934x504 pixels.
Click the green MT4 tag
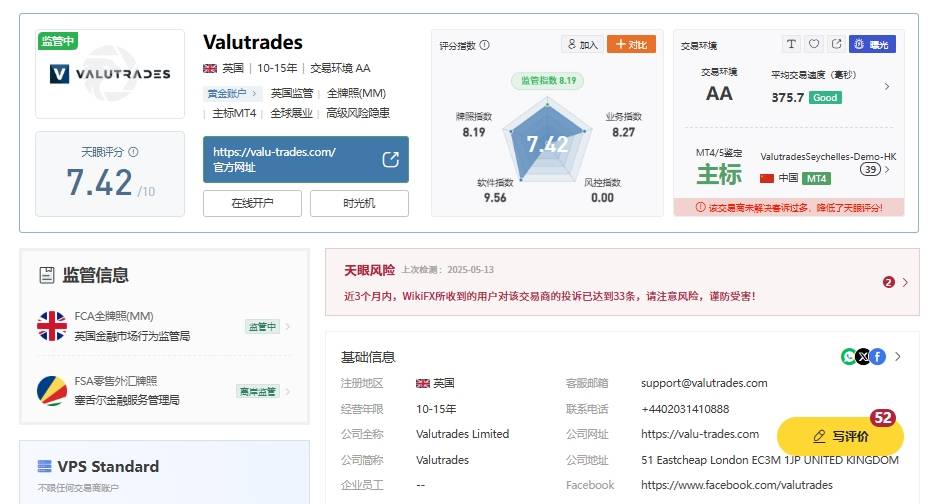[816, 178]
